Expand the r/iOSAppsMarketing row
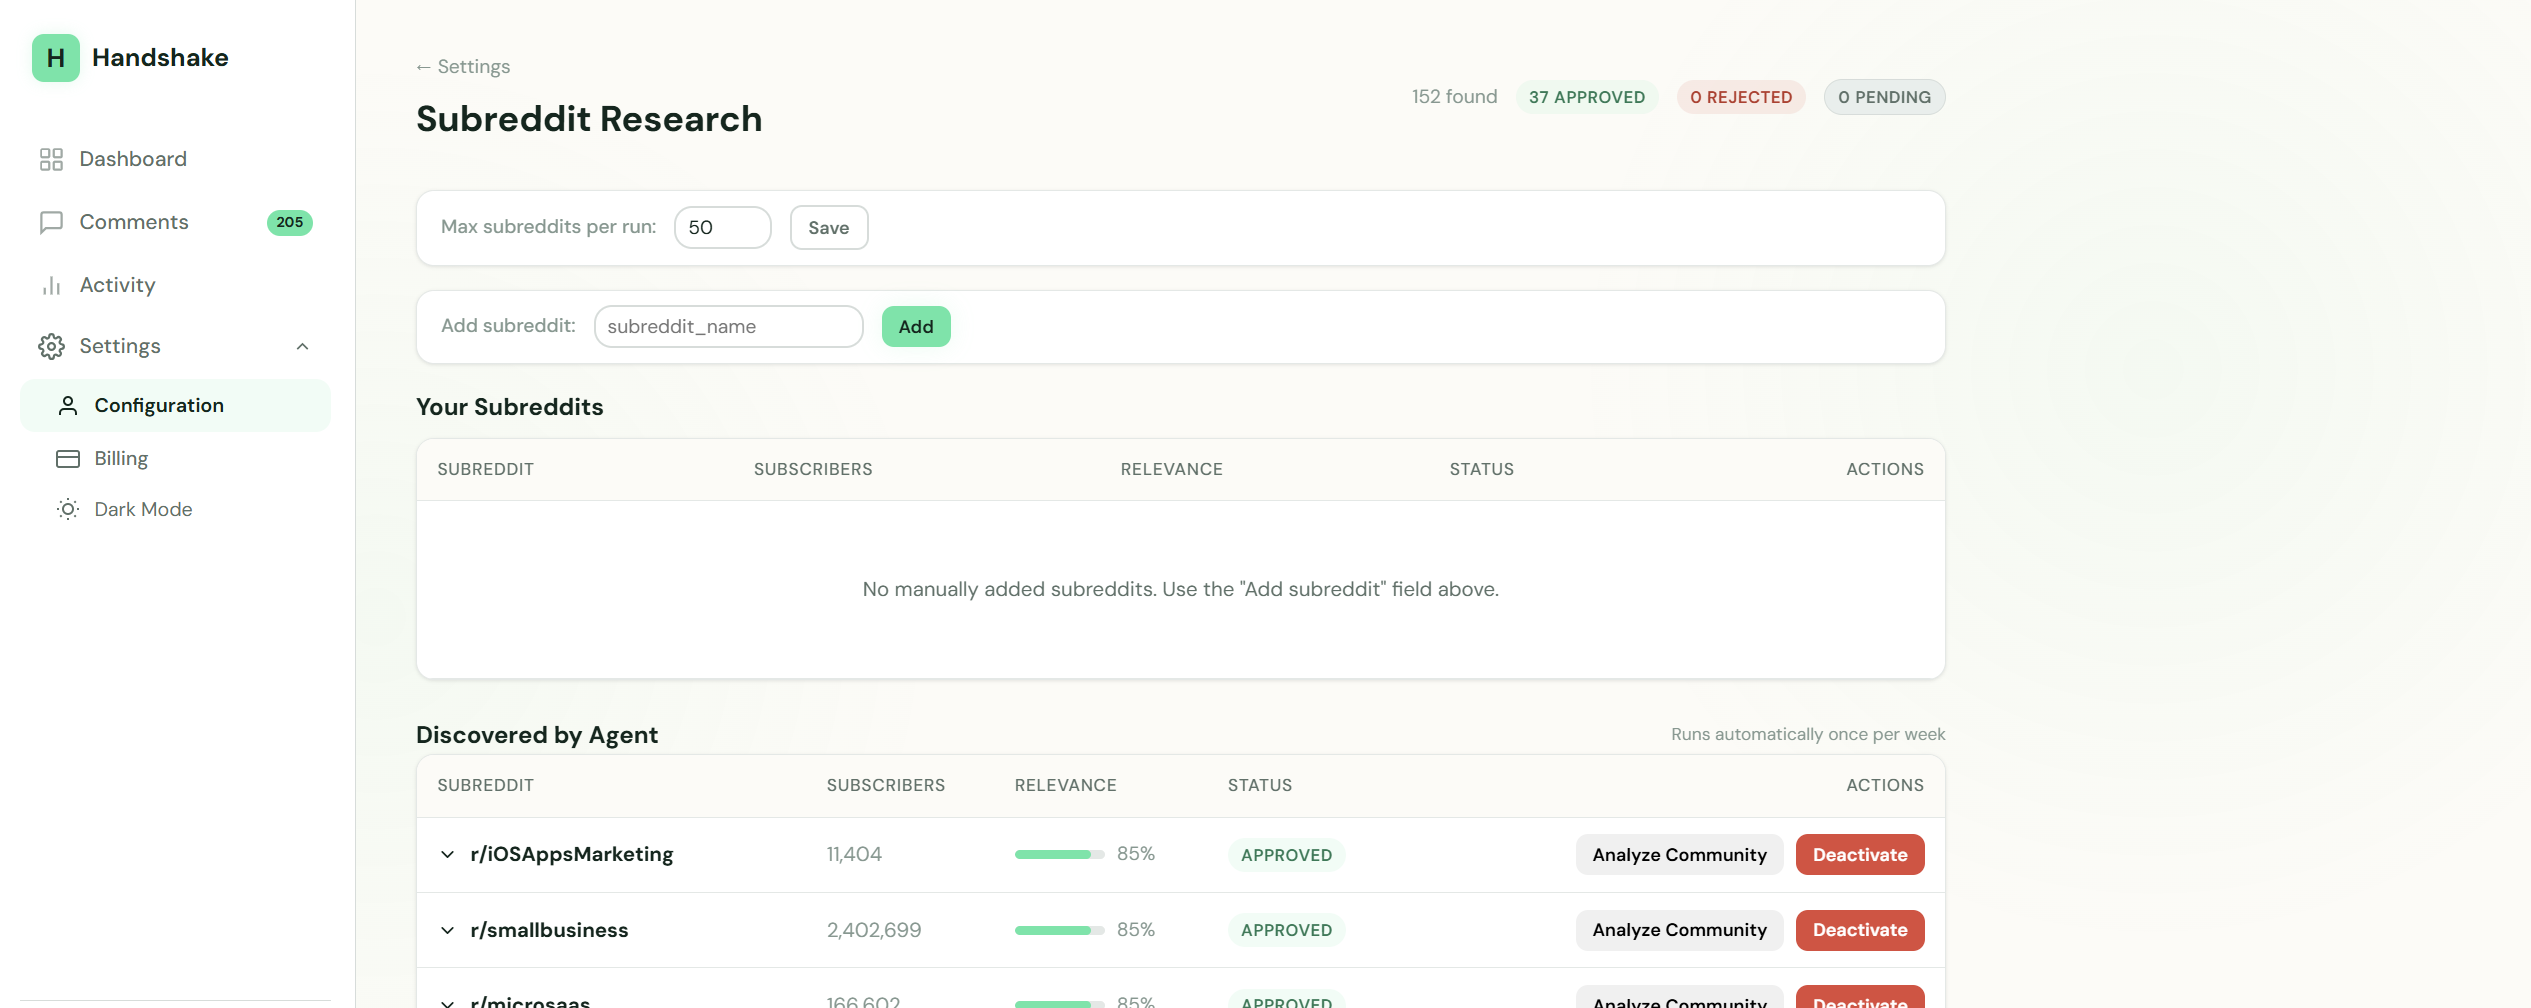This screenshot has height=1008, width=2531. 447,854
